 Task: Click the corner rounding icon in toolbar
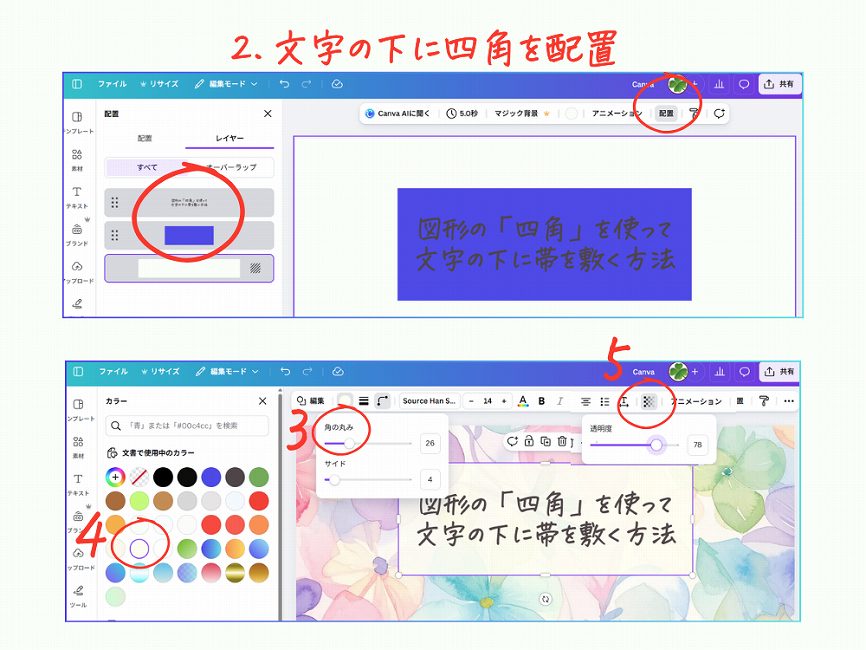(x=383, y=401)
